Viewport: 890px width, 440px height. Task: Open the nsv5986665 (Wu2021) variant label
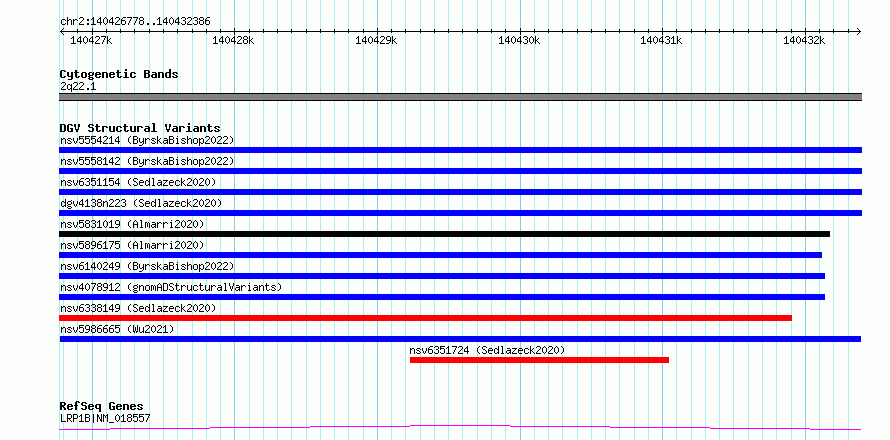(117, 329)
